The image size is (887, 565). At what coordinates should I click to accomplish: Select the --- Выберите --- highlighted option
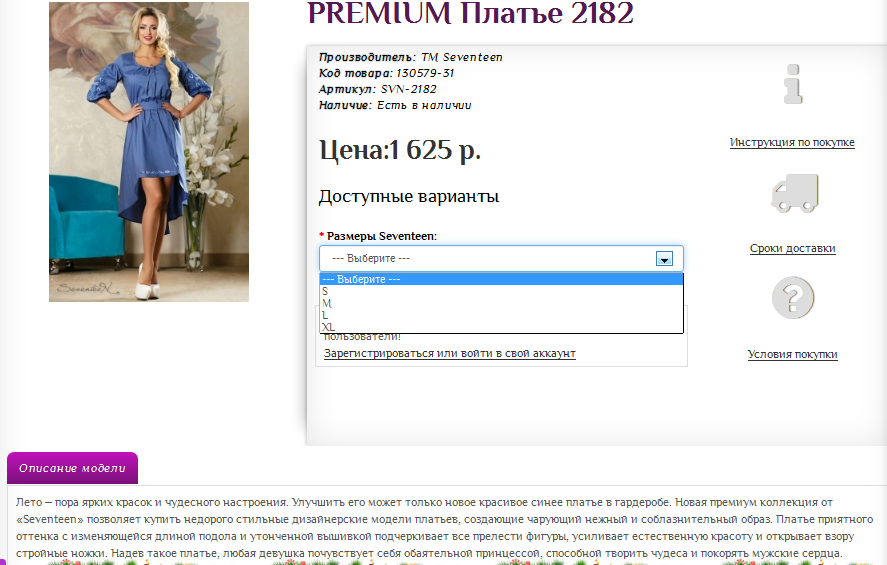[501, 279]
